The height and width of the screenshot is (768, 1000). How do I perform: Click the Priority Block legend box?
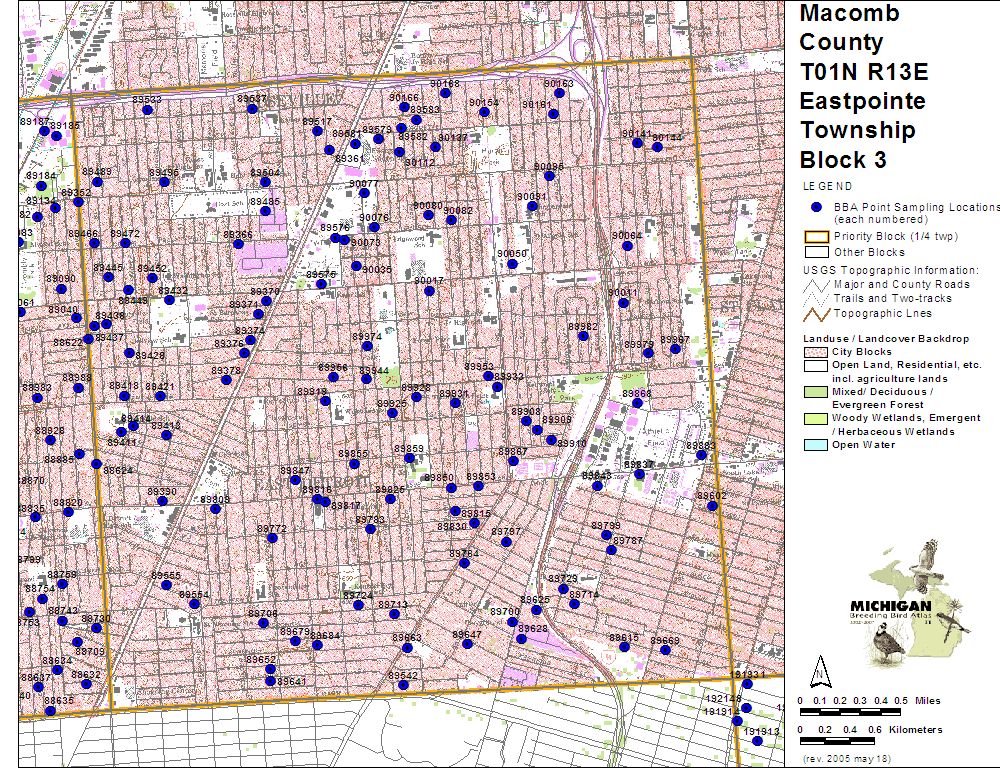(x=816, y=237)
